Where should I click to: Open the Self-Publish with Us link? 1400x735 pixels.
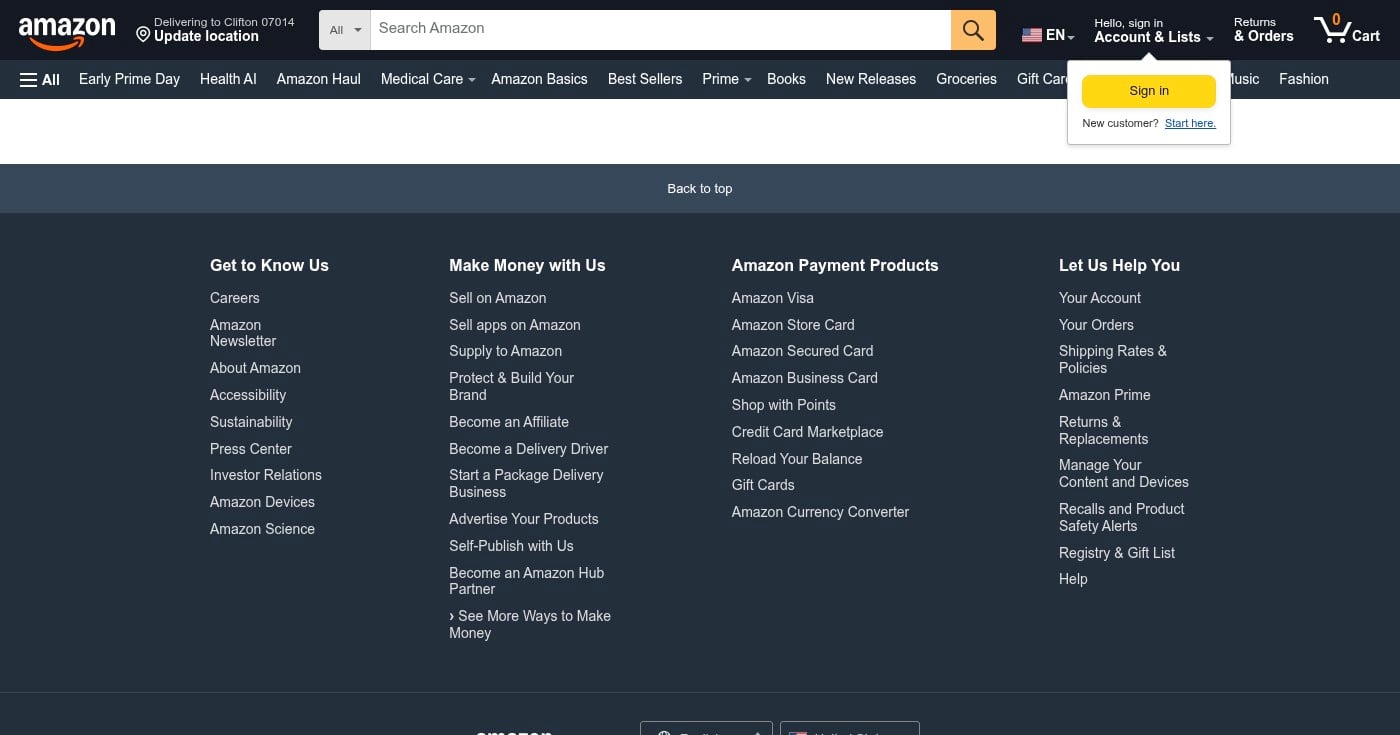pyautogui.click(x=511, y=546)
